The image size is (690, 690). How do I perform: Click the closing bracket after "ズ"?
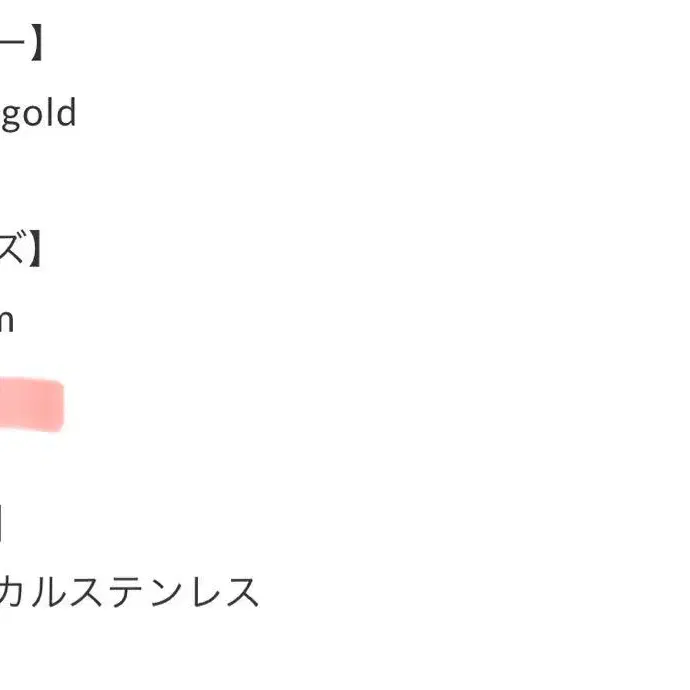35,248
